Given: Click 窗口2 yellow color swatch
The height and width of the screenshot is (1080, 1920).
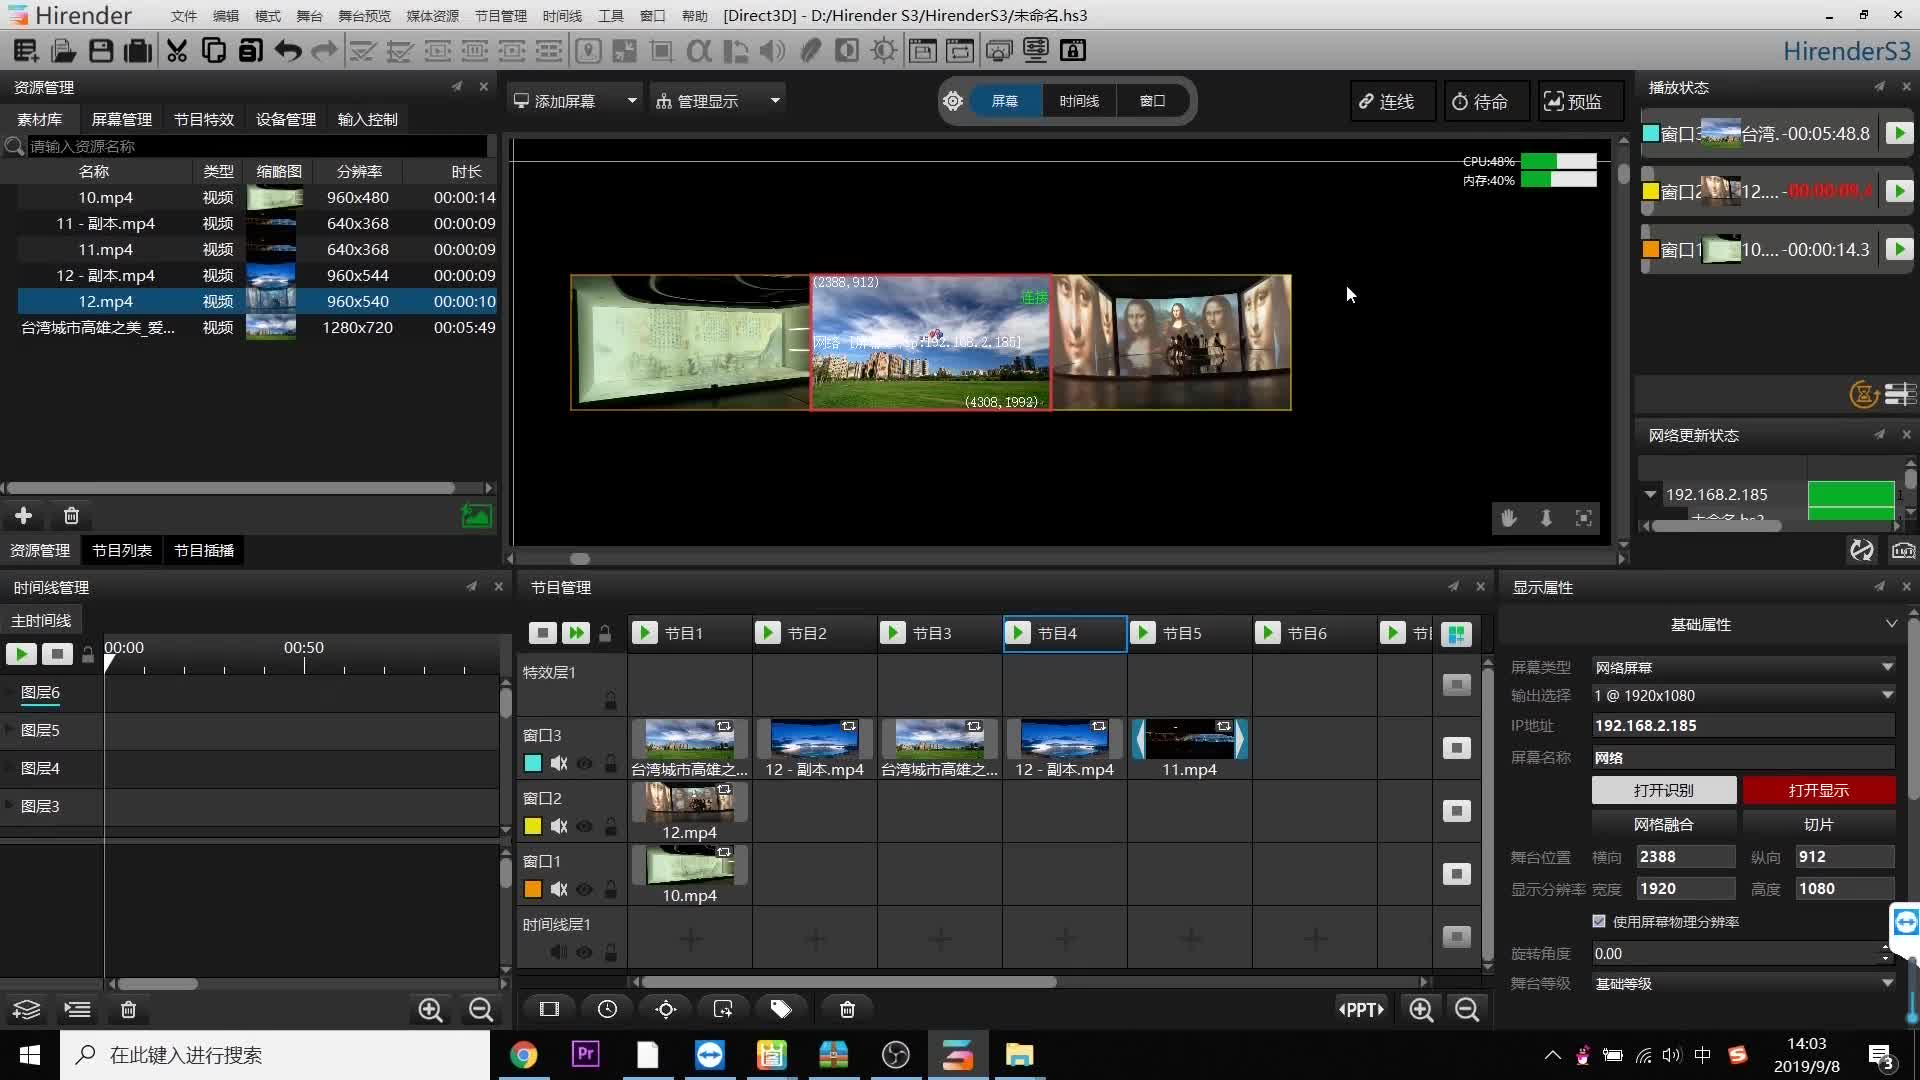Looking at the screenshot, I should 533,826.
